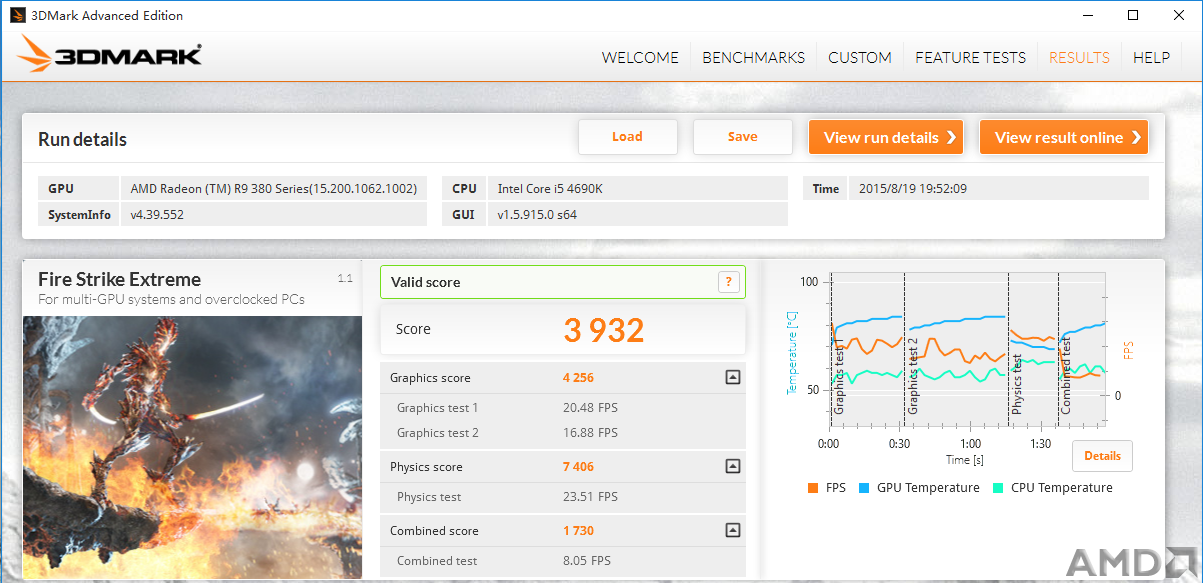Viewport: 1203px width, 583px height.
Task: Open the WELCOME tab
Action: [640, 58]
